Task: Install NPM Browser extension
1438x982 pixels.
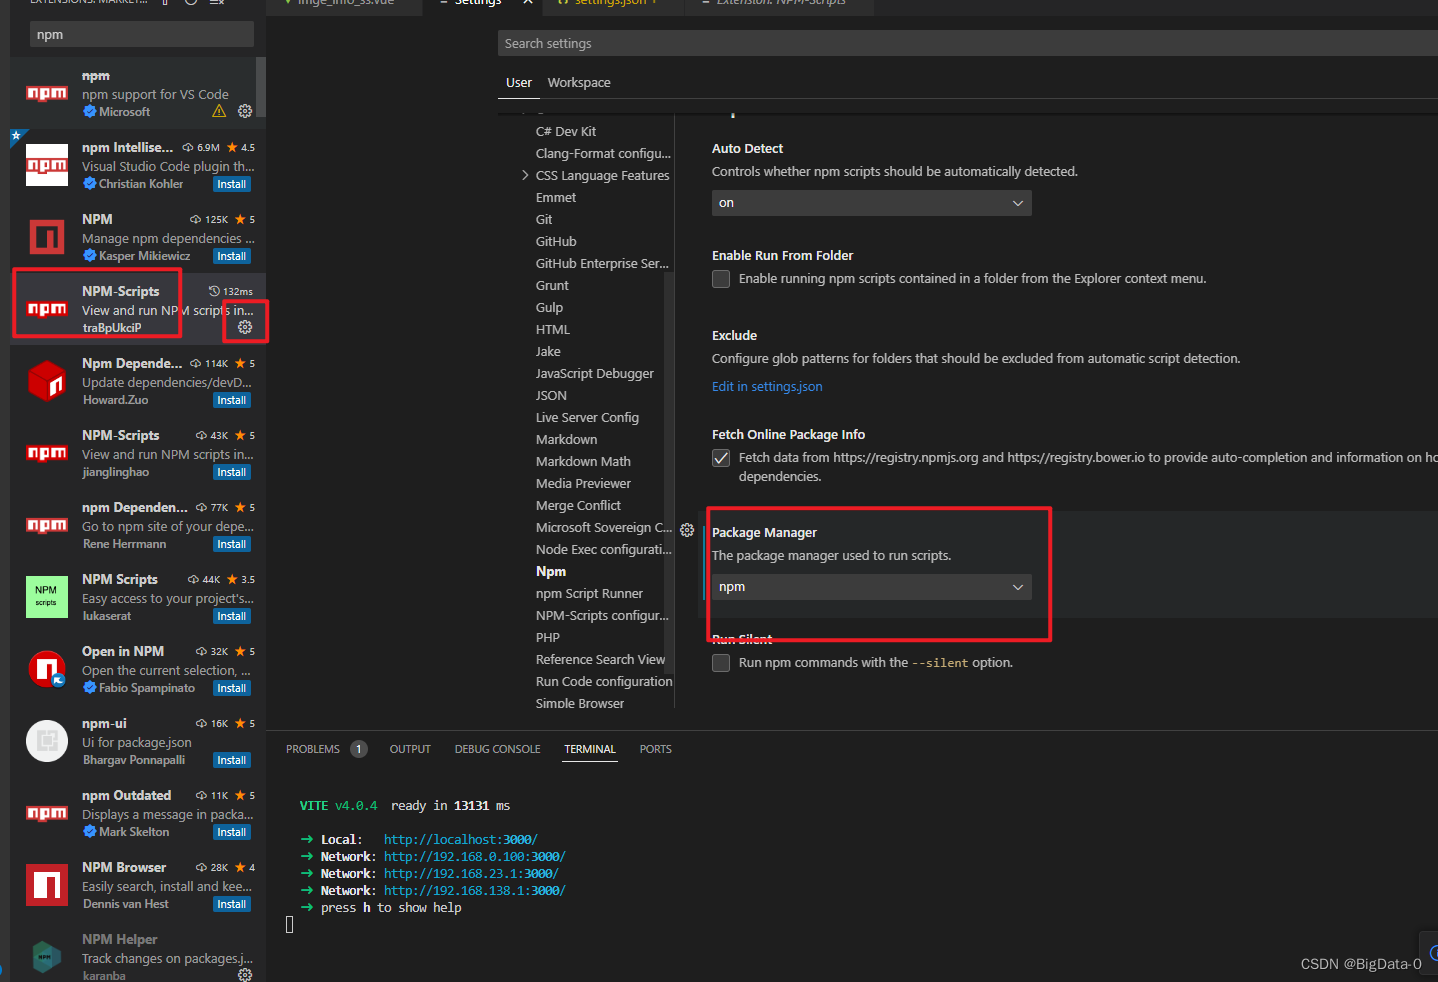Action: click(232, 904)
